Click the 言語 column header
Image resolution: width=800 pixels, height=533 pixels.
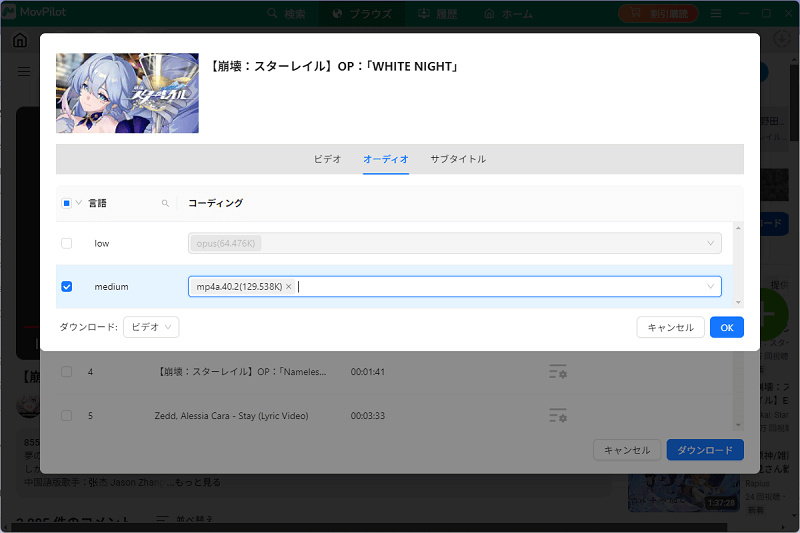[x=97, y=203]
